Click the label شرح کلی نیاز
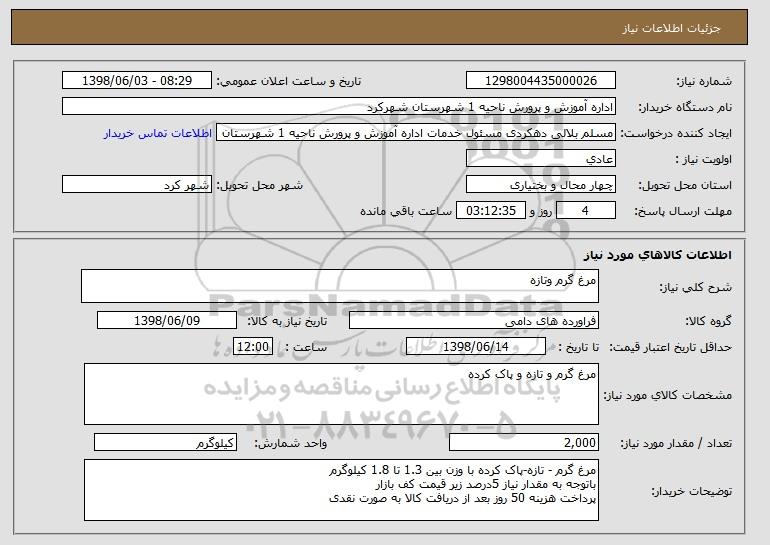This screenshot has width=770, height=545. point(695,287)
